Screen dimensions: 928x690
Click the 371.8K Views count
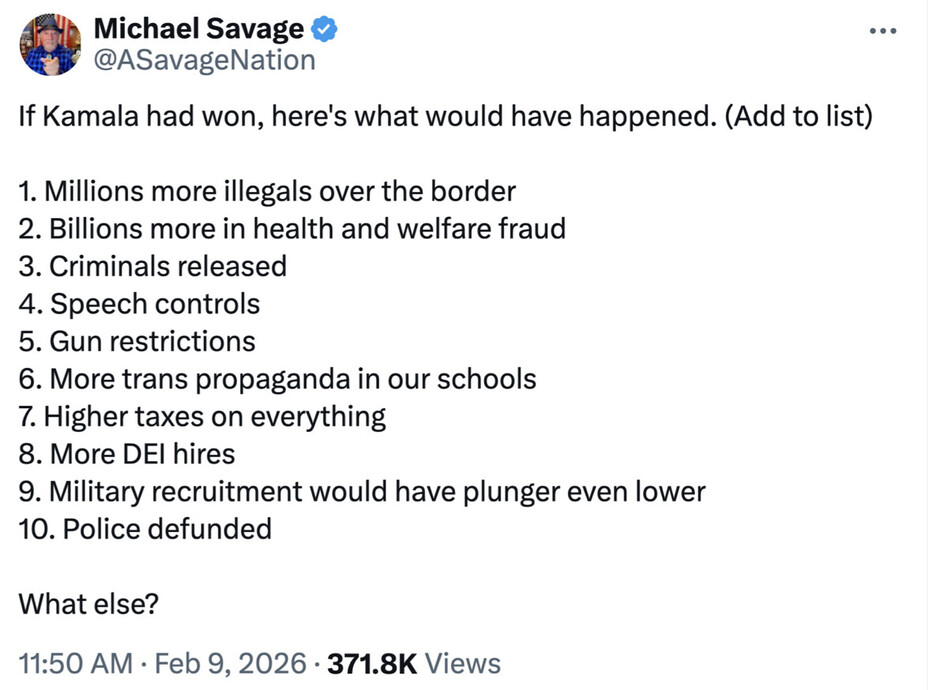tap(413, 662)
